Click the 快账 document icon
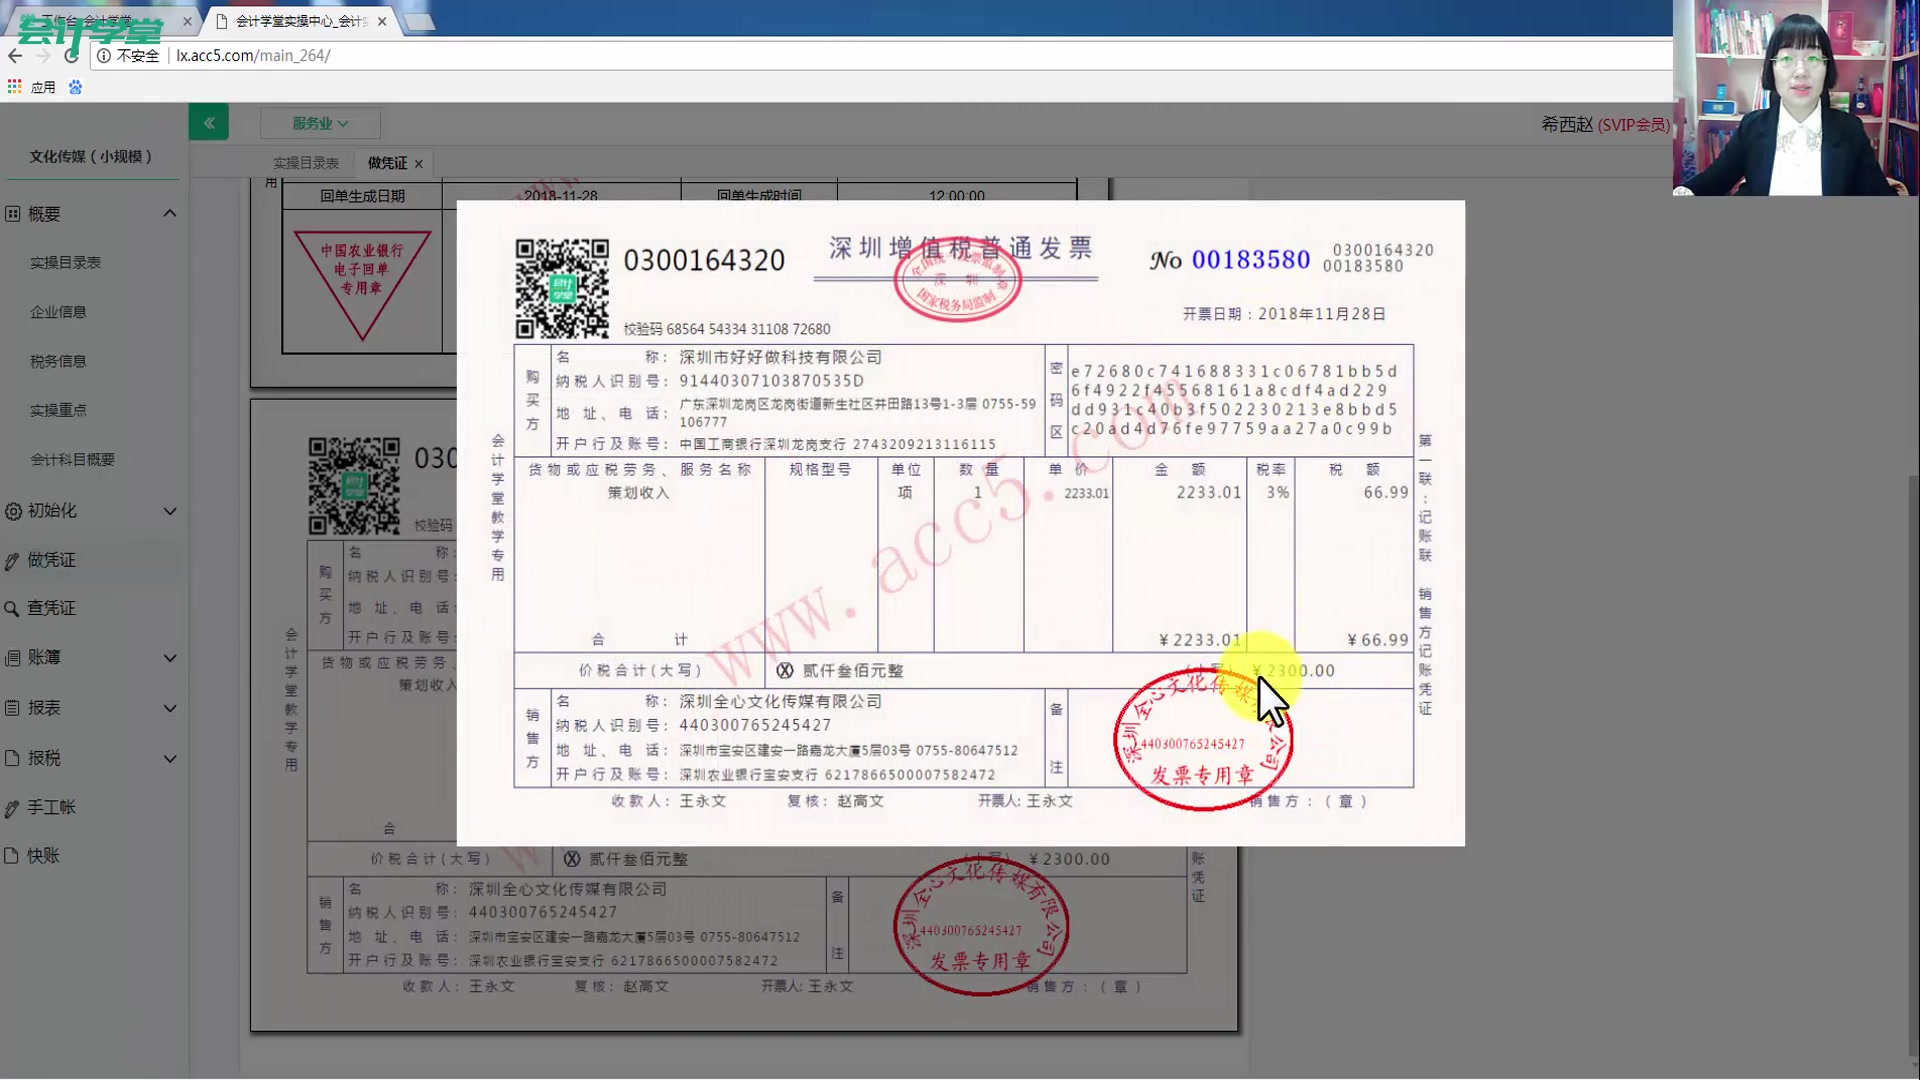The image size is (1920, 1080). pos(12,856)
